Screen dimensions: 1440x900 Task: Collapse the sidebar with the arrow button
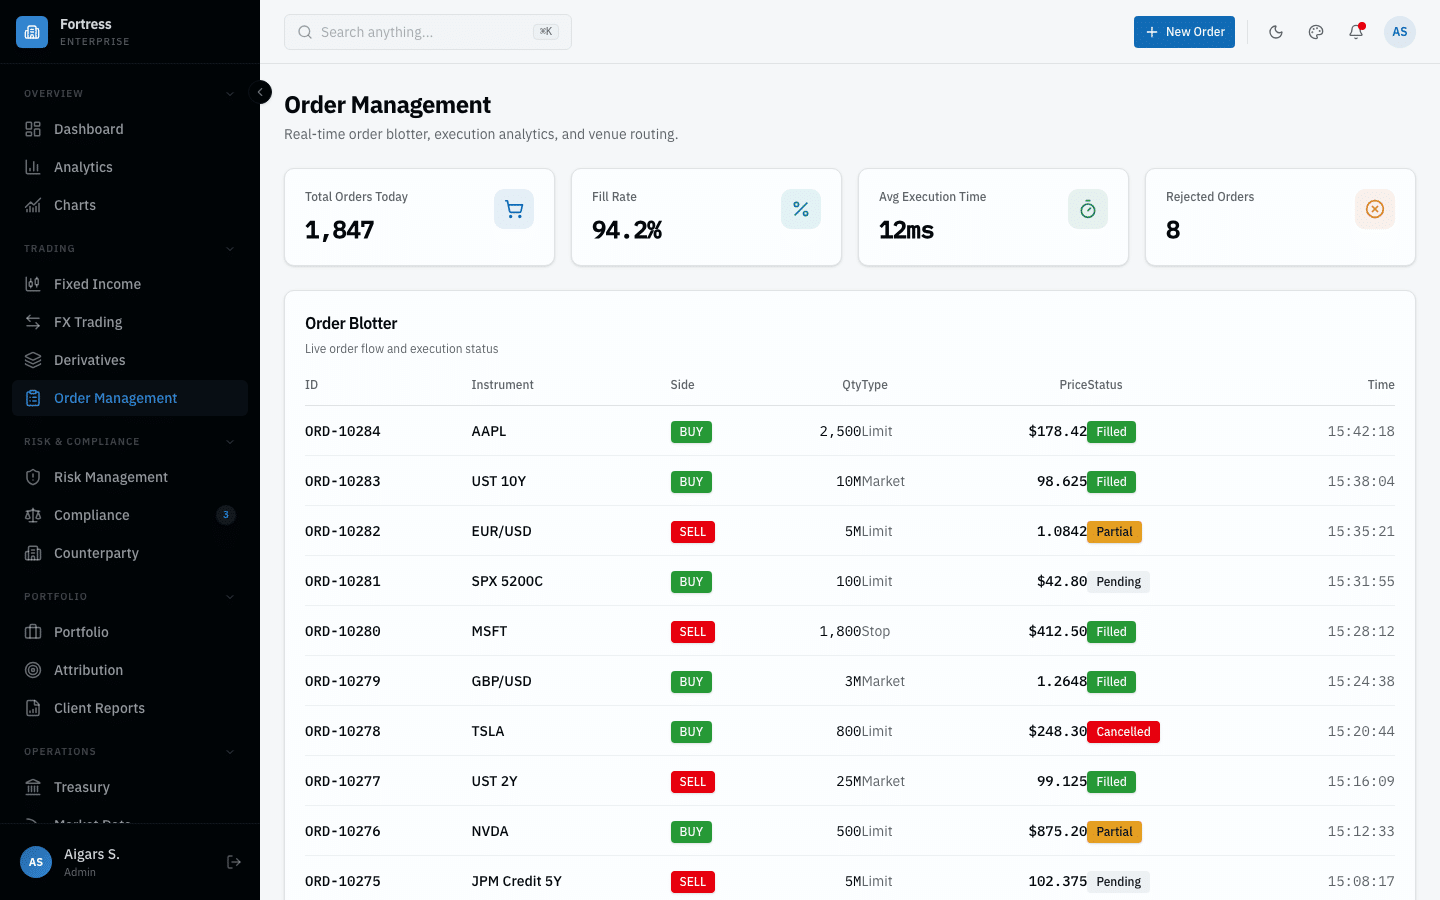[260, 91]
